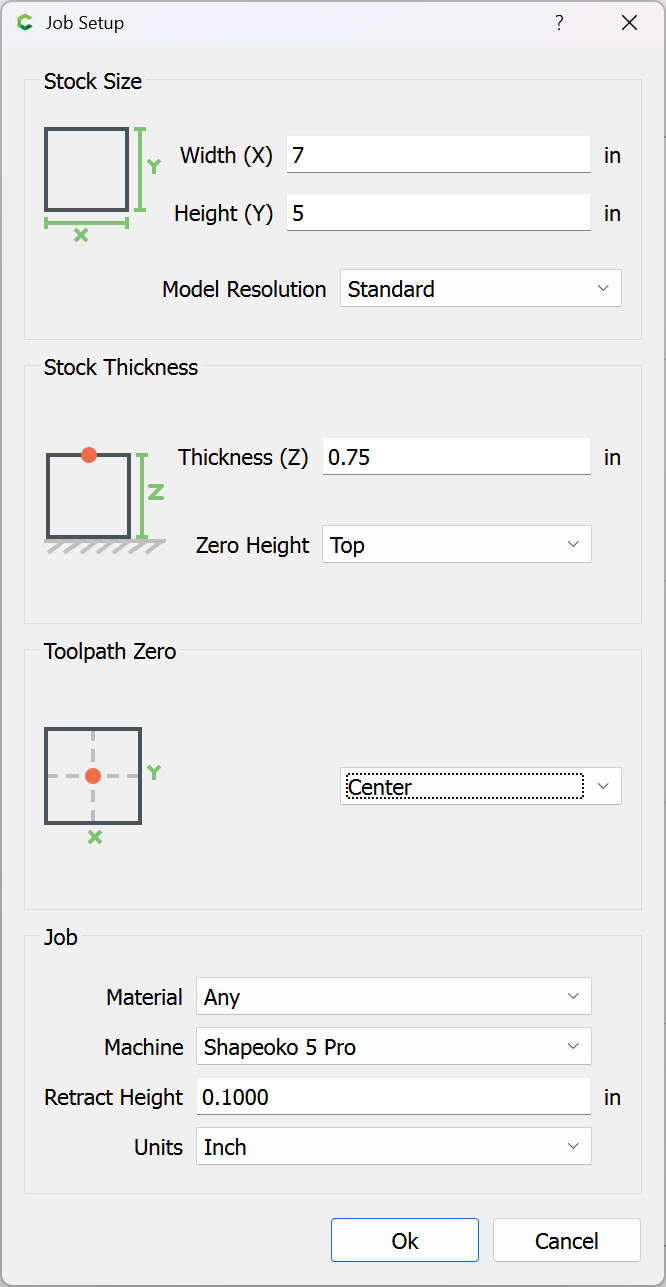Open the Zero Height dropdown set to Top
666x1287 pixels.
(457, 544)
